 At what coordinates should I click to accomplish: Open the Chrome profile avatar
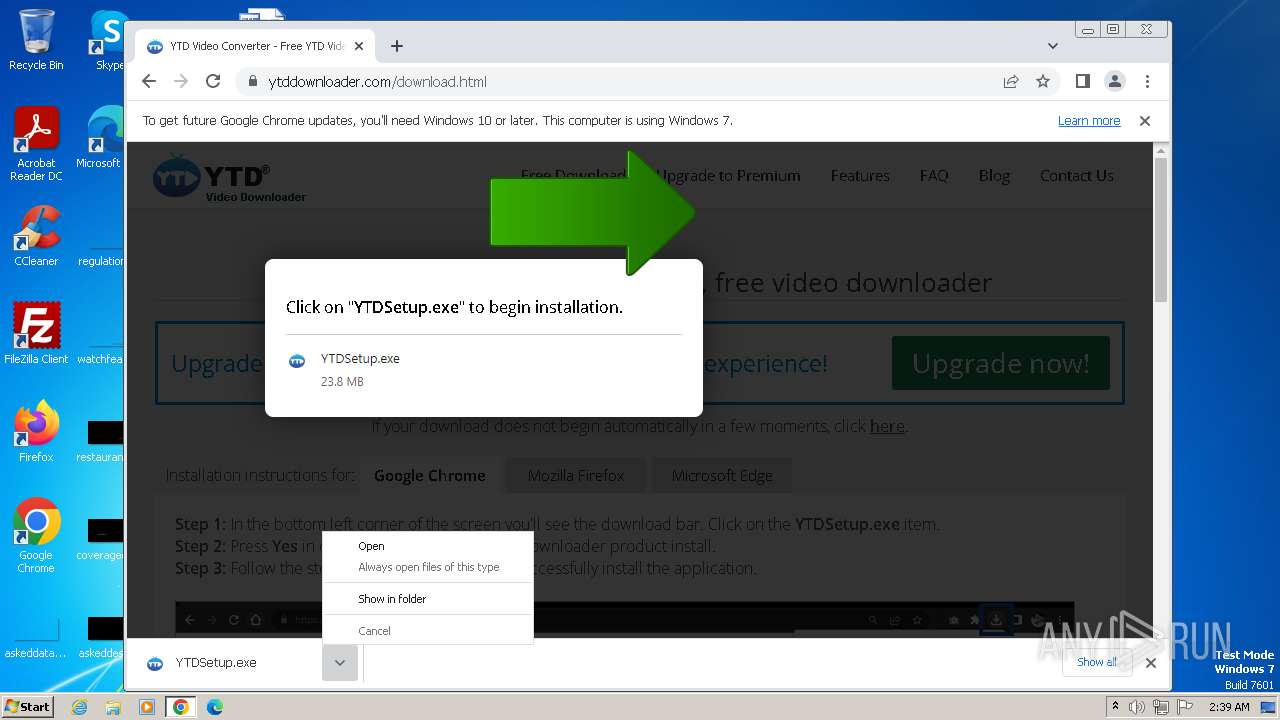pyautogui.click(x=1114, y=81)
